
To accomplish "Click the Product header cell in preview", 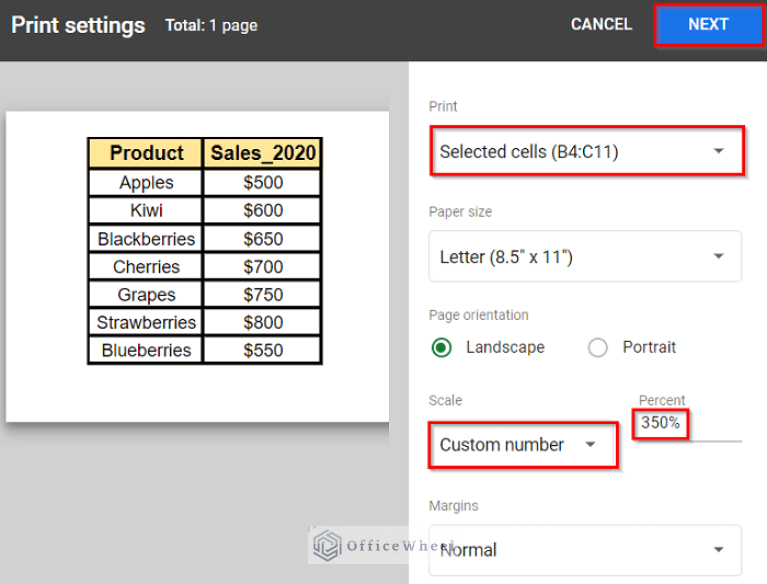I will tap(146, 153).
